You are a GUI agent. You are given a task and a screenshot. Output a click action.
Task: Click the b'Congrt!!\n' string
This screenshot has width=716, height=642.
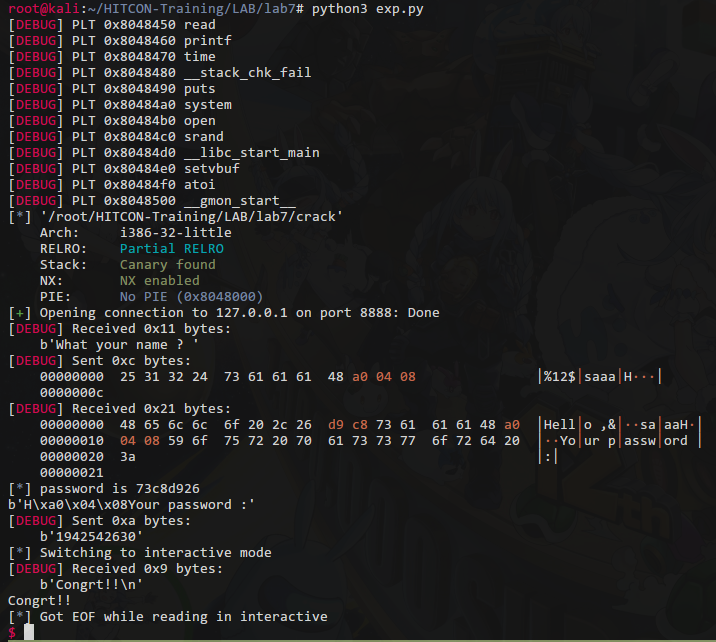click(92, 584)
